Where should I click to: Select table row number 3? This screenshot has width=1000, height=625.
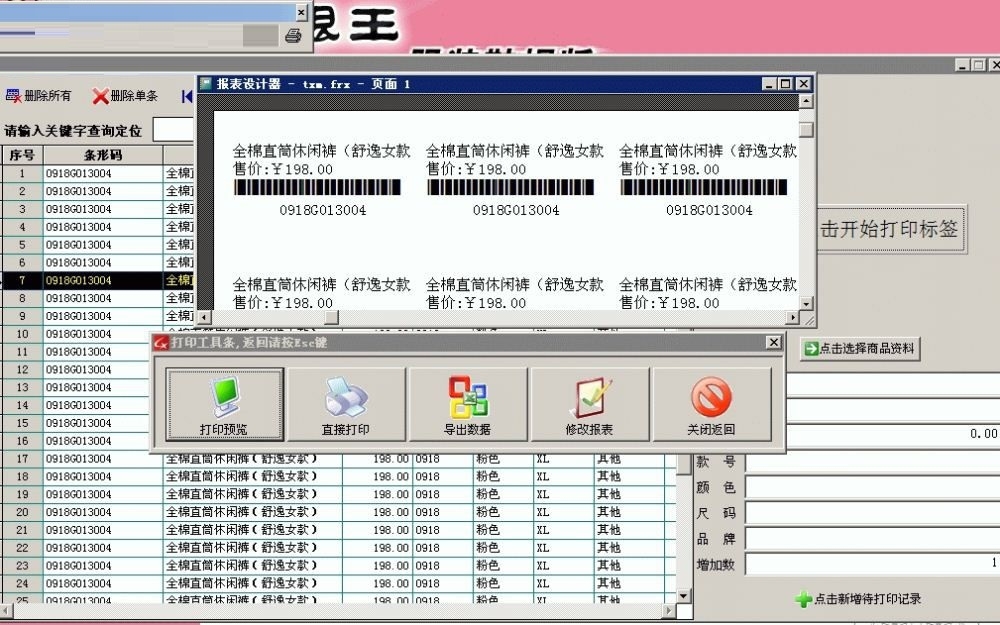tap(22, 209)
